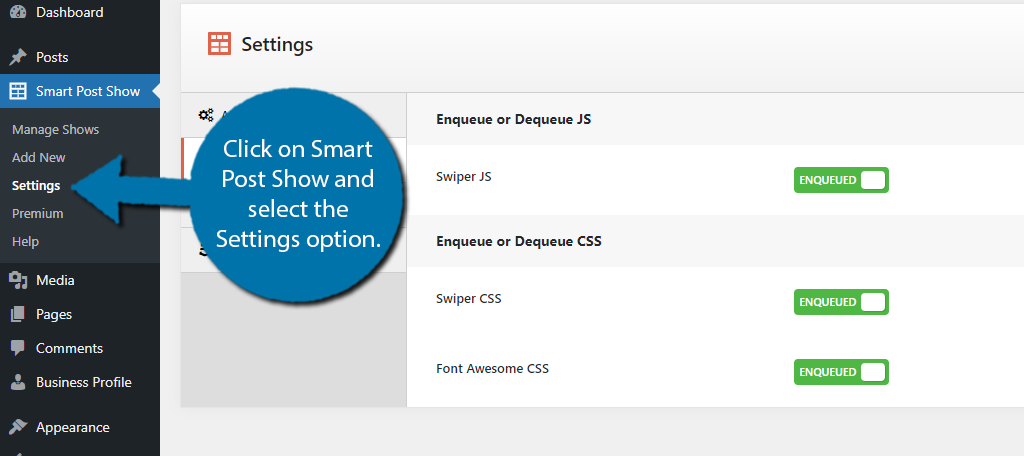The image size is (1024, 456).
Task: Click the Business Profile person icon
Action: pos(18,382)
